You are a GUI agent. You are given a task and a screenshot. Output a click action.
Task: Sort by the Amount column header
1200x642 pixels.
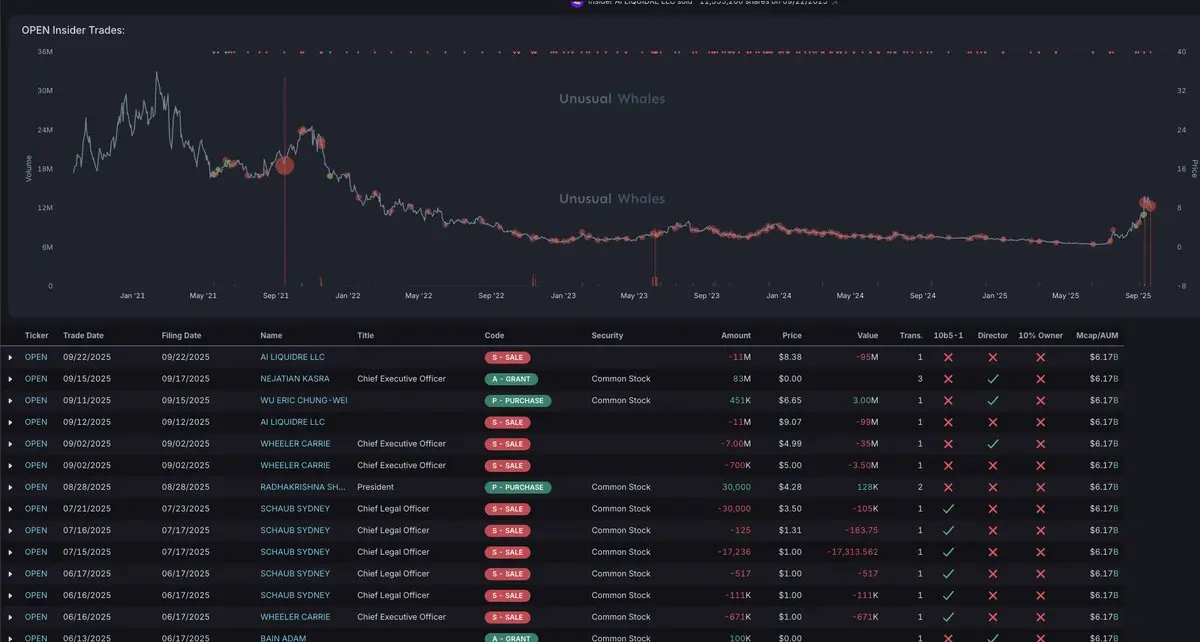[736, 335]
